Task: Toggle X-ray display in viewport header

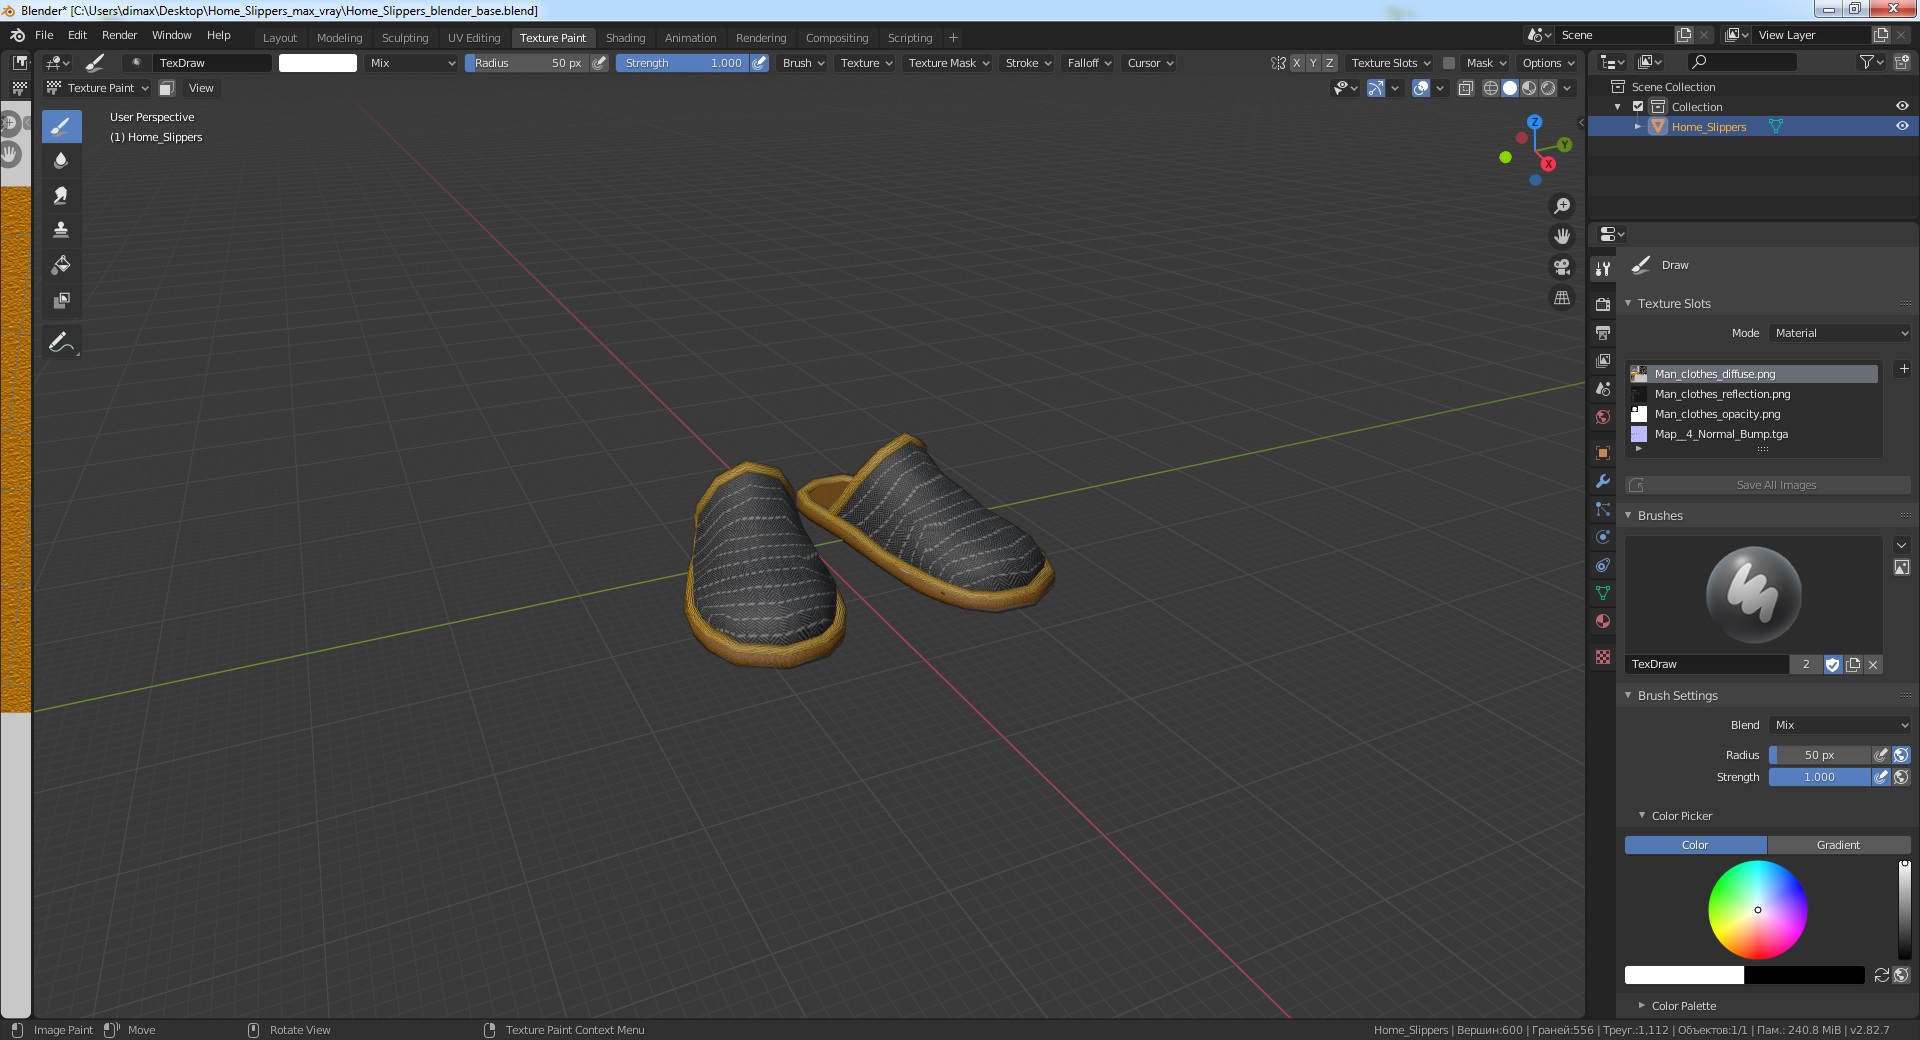Action: [1466, 88]
